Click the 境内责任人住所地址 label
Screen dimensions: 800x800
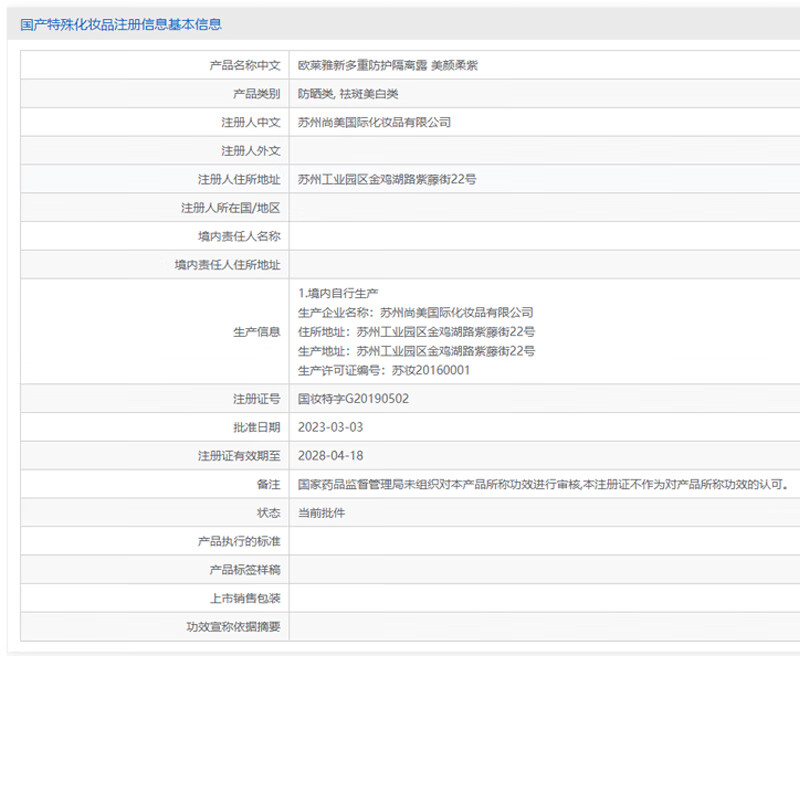[227, 265]
